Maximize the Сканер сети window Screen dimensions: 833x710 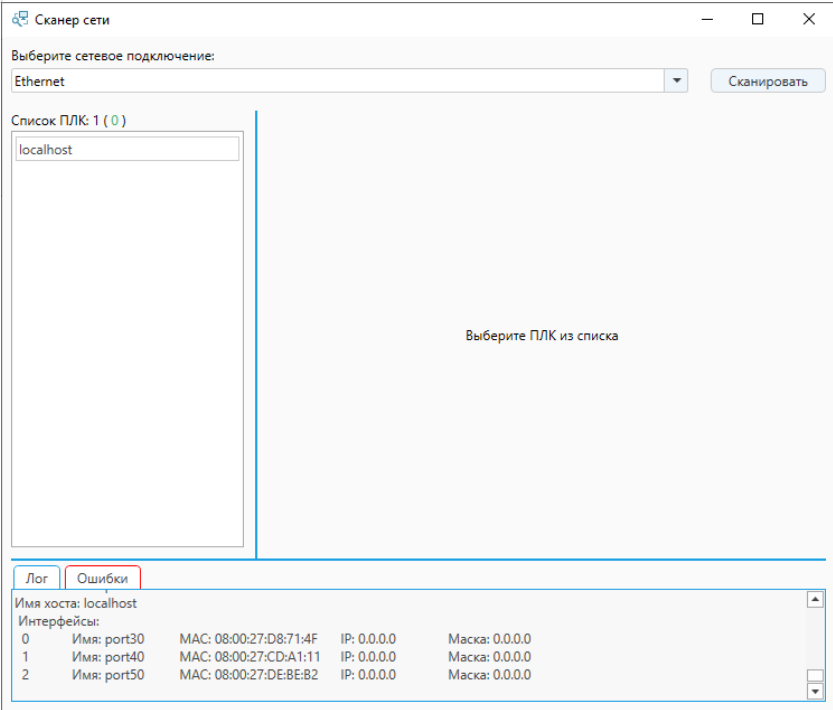[x=758, y=18]
